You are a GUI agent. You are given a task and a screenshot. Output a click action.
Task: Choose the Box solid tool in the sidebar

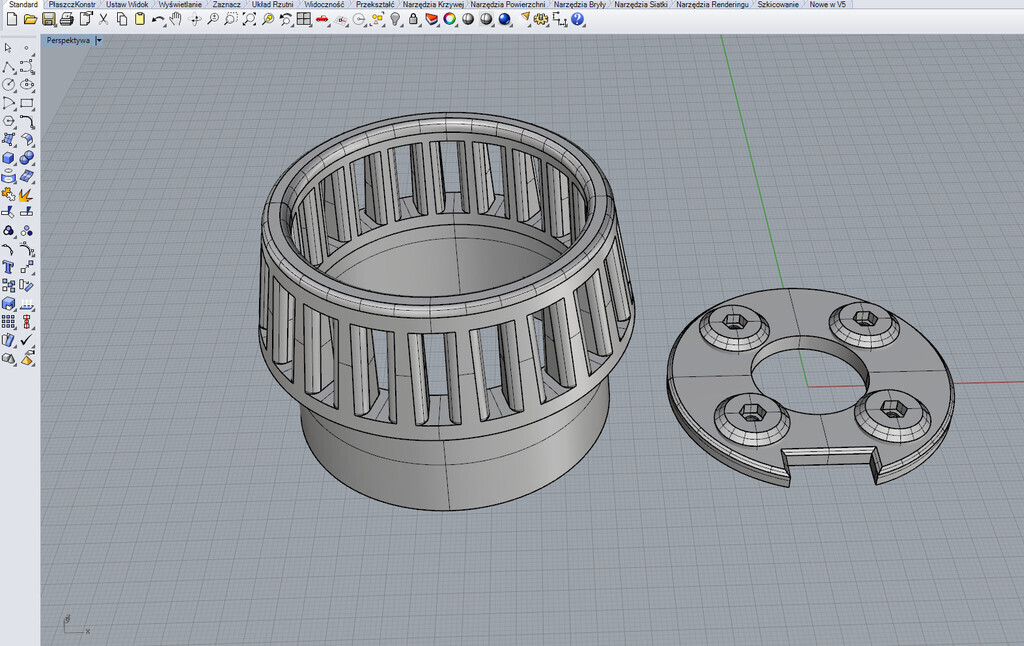[9, 158]
